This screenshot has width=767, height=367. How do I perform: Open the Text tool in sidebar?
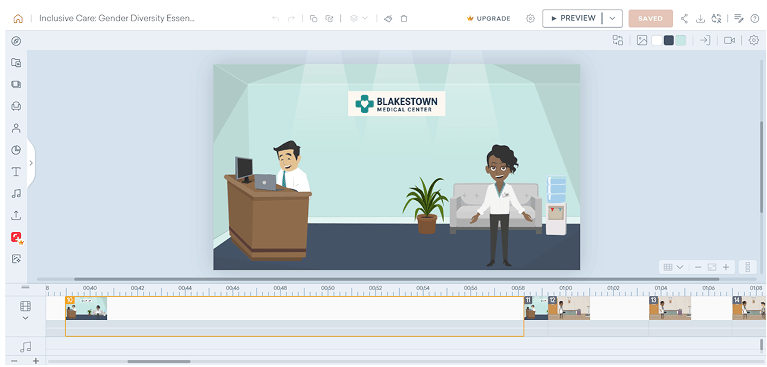16,172
